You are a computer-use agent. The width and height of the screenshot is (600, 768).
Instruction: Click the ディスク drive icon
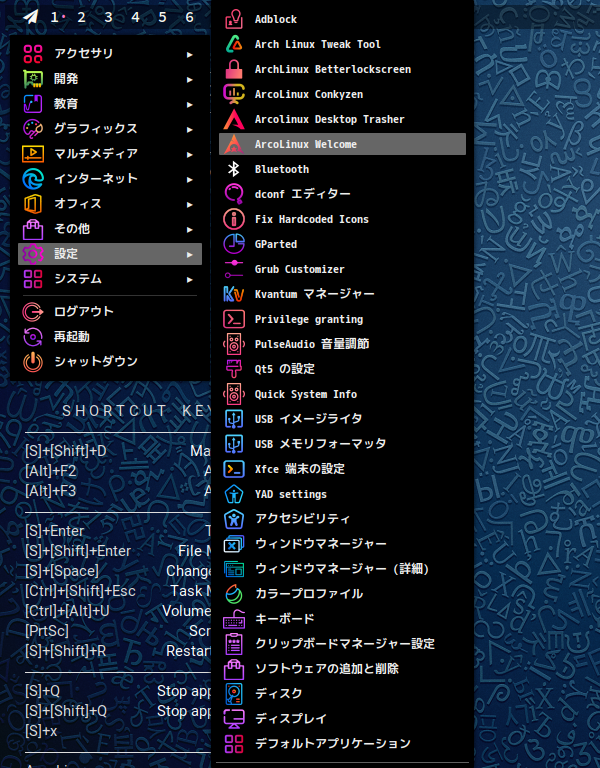(x=234, y=694)
